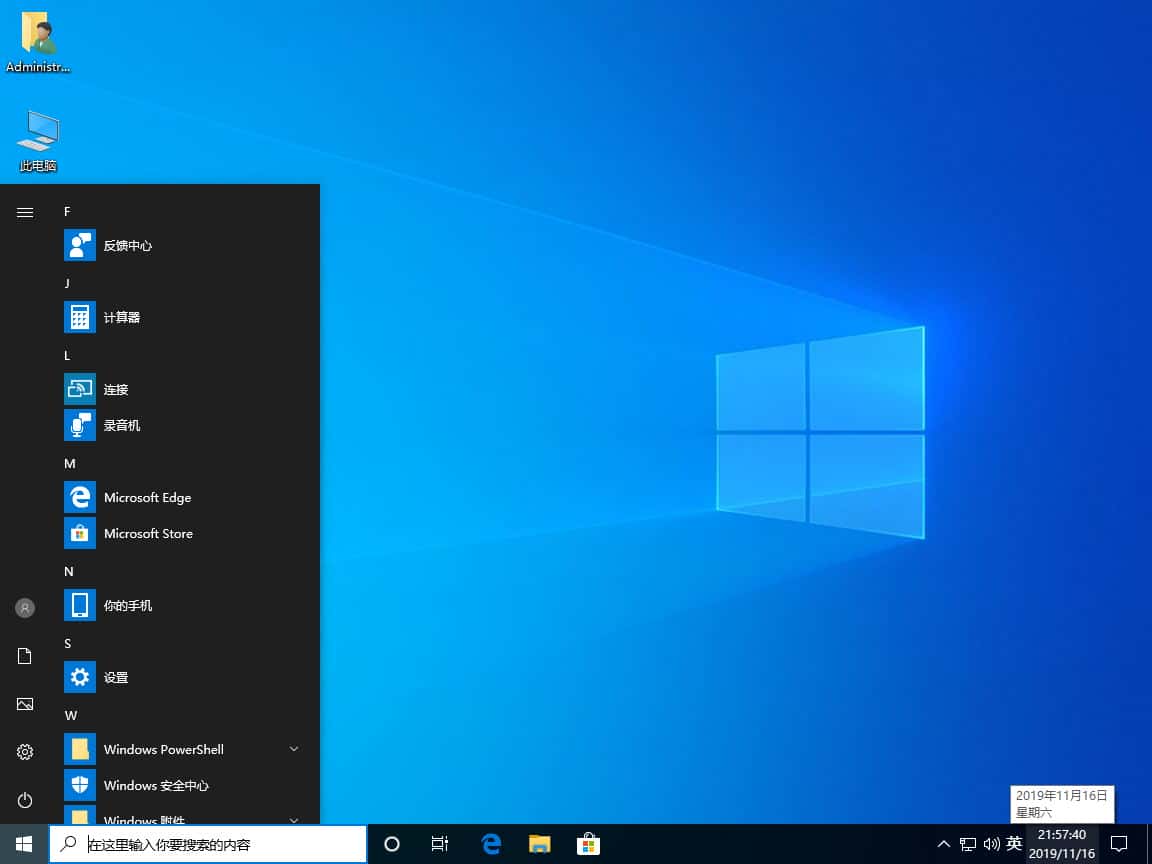
Task: Open 计算器 app
Action: click(184, 317)
